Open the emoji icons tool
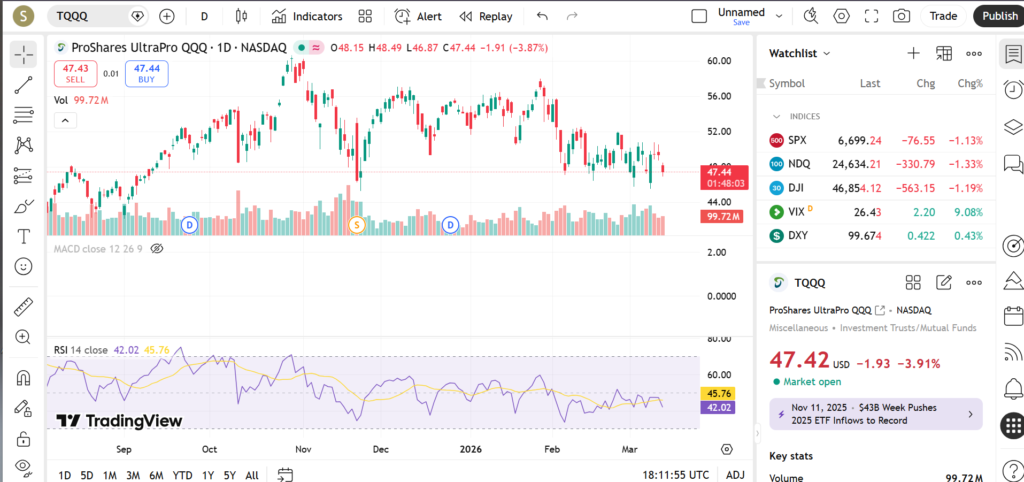Viewport: 1024px width, 482px height. click(x=24, y=267)
